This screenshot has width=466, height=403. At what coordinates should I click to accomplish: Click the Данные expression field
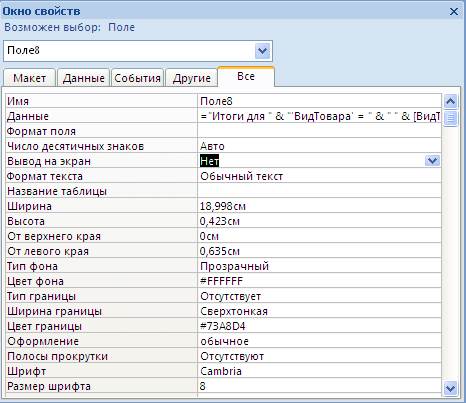tap(319, 116)
